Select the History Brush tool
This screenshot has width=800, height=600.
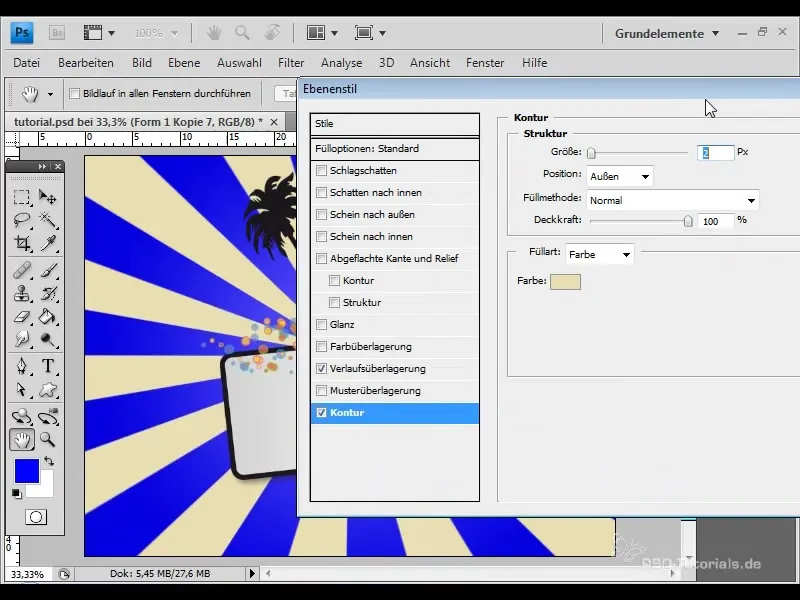(48, 293)
